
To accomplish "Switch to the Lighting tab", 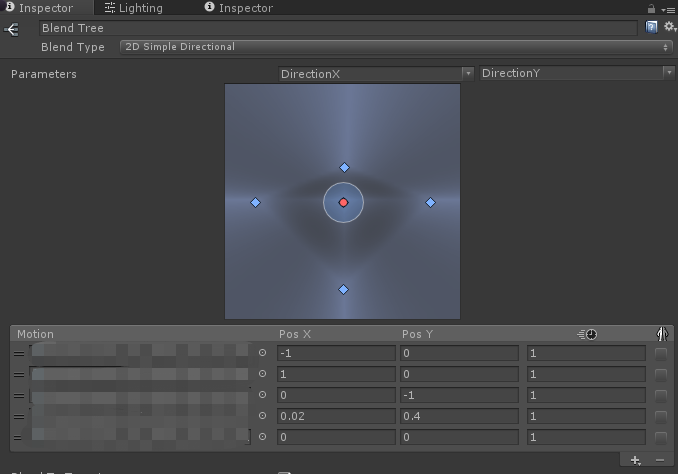I will pyautogui.click(x=134, y=8).
